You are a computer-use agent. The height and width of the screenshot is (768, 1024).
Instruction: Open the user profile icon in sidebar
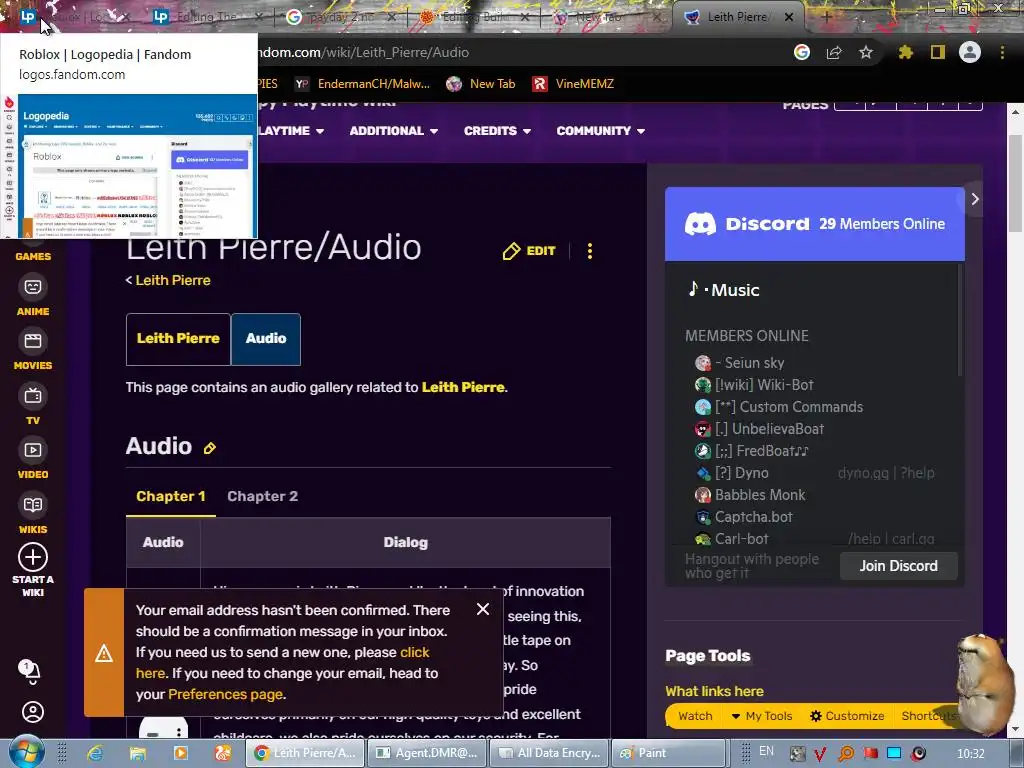[x=33, y=712]
